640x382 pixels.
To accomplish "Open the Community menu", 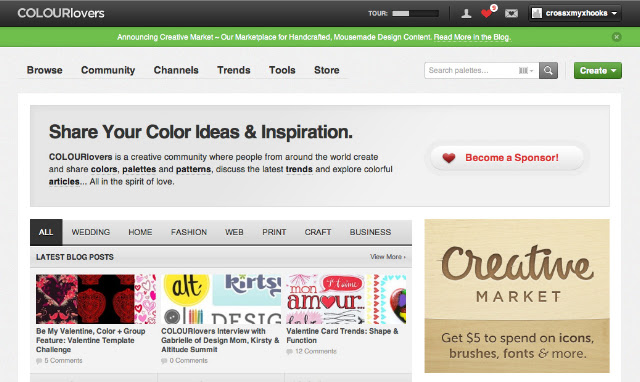I will click(x=108, y=70).
